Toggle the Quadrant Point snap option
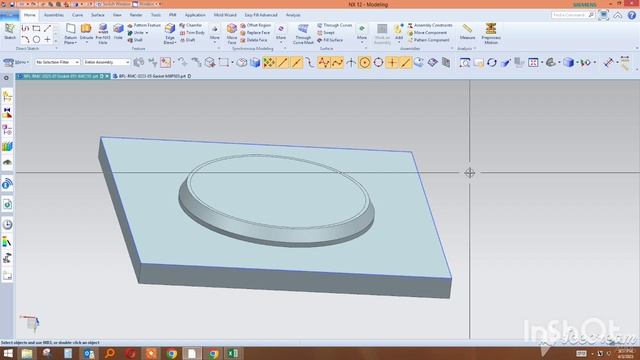The width and height of the screenshot is (640, 360). pos(378,62)
